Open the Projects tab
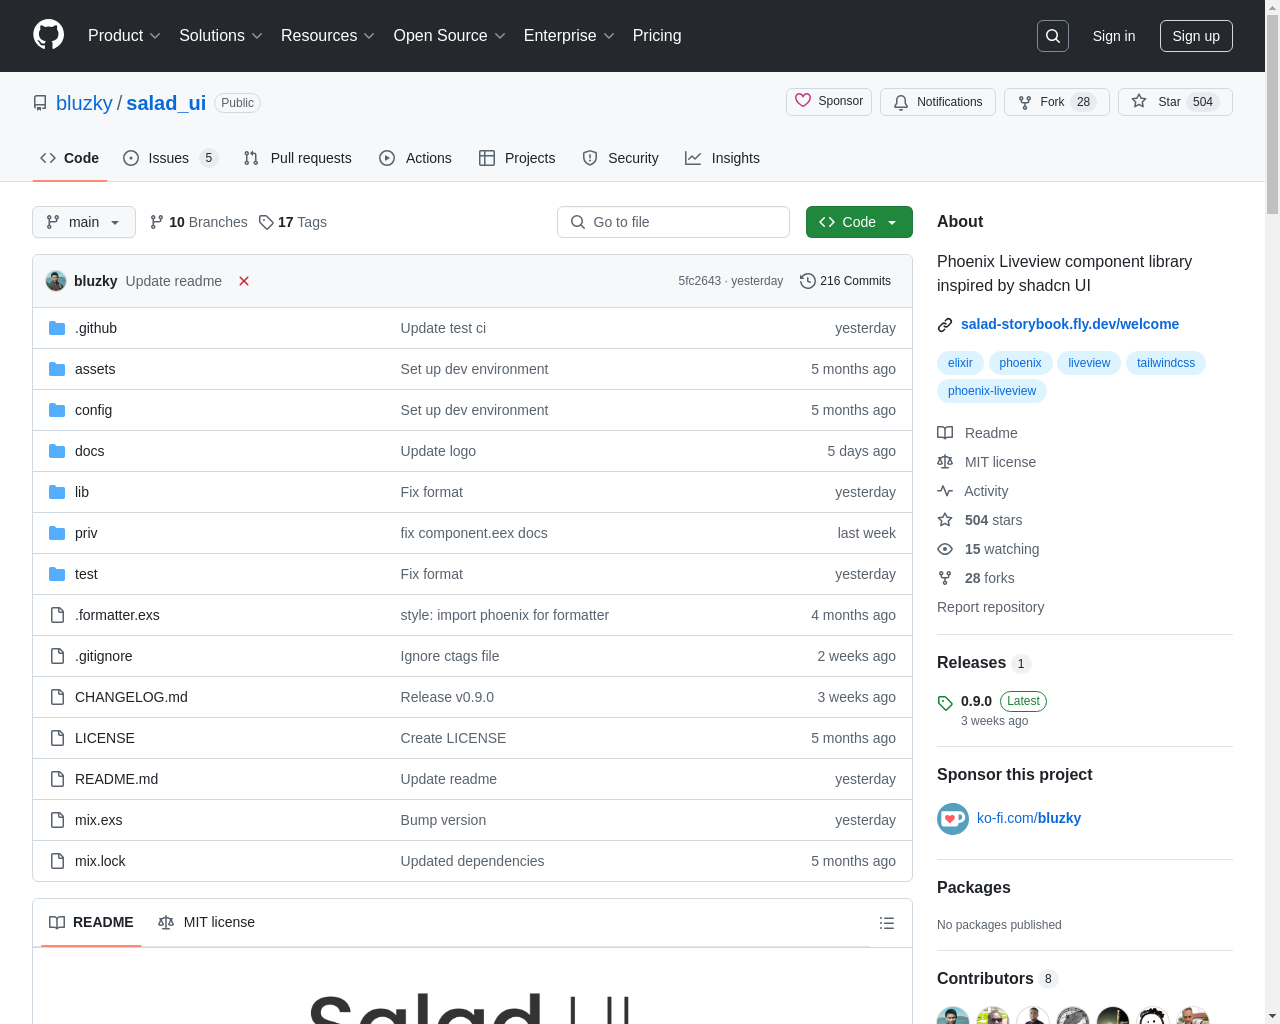This screenshot has width=1280, height=1024. point(517,158)
